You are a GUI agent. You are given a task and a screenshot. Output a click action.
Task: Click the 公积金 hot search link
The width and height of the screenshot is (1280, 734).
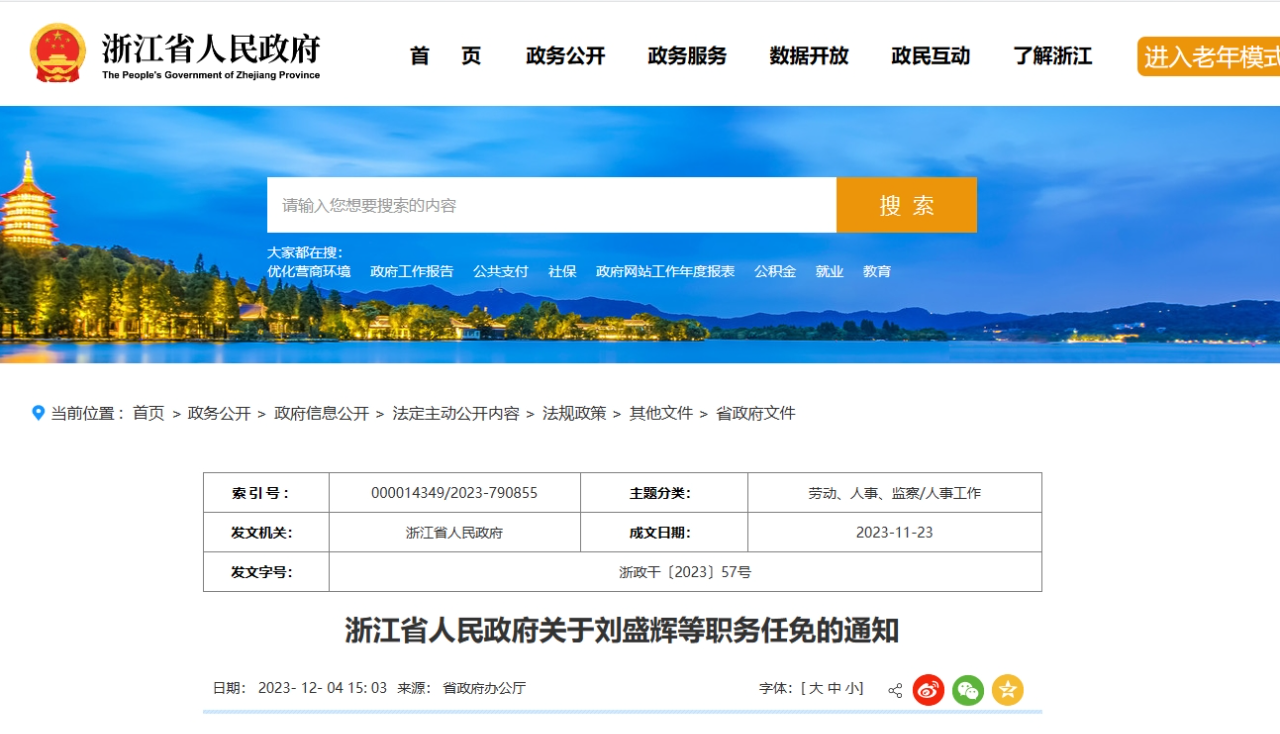click(x=775, y=272)
